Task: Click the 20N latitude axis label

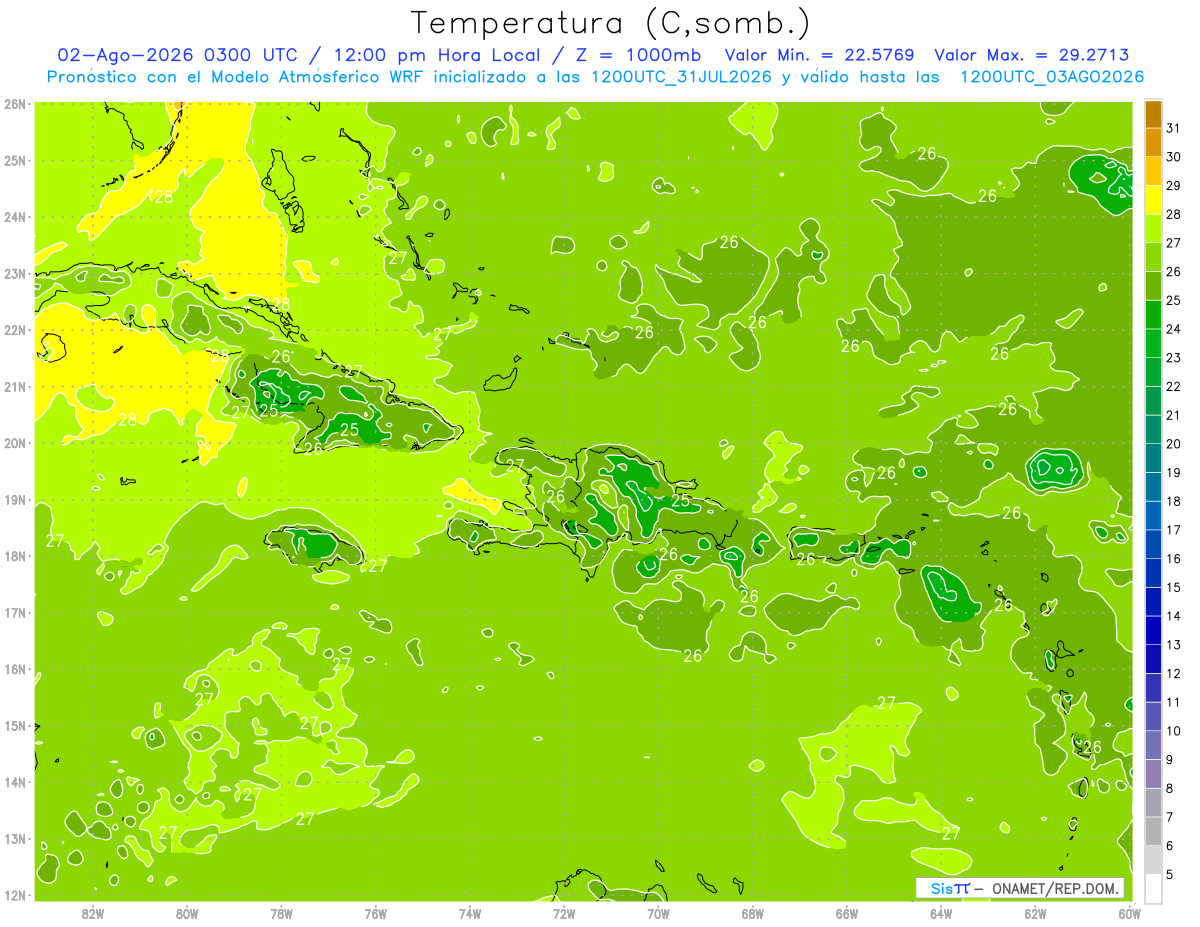Action: coord(15,443)
